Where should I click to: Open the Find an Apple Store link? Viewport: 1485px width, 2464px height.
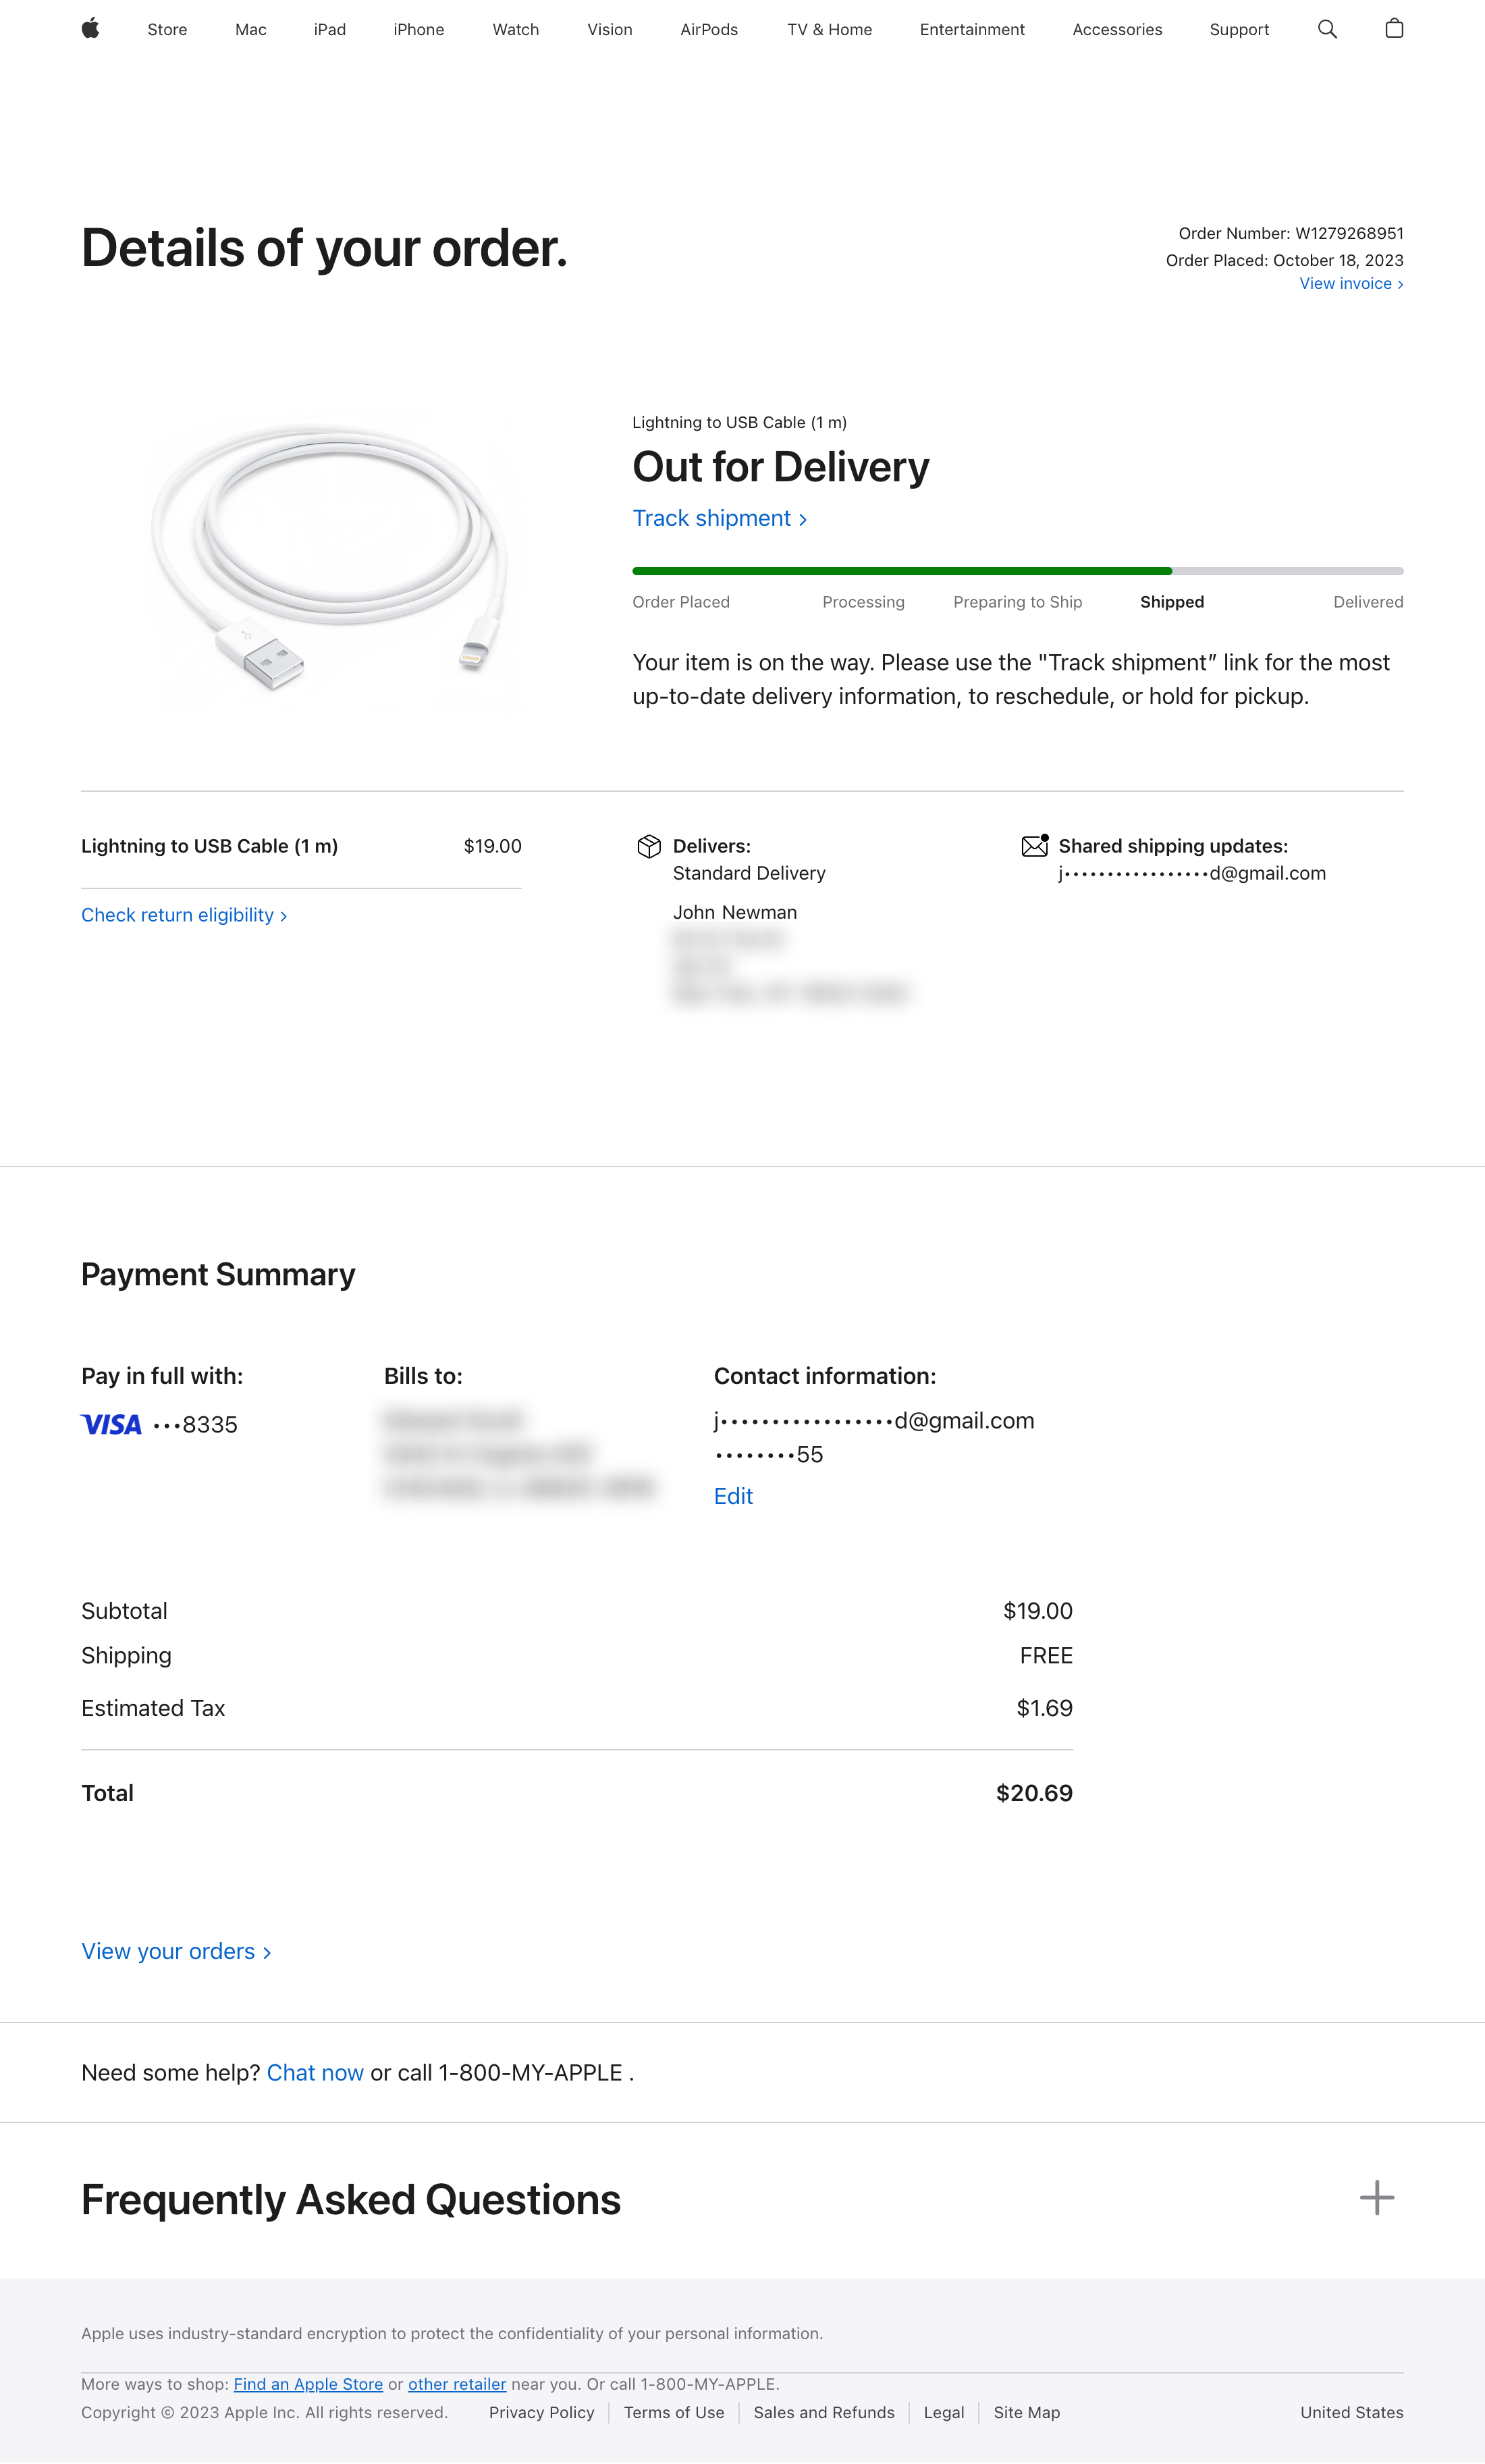[307, 2384]
